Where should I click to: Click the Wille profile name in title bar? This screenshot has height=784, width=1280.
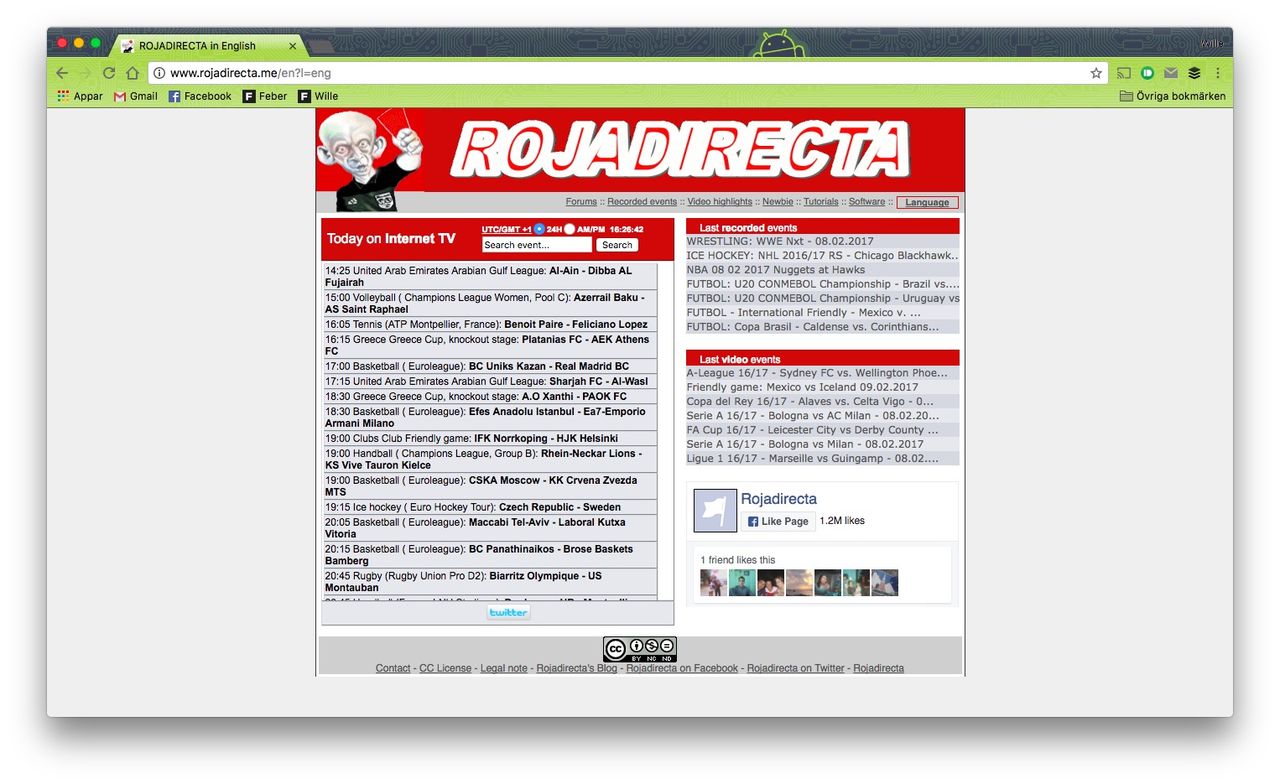pyautogui.click(x=1211, y=44)
